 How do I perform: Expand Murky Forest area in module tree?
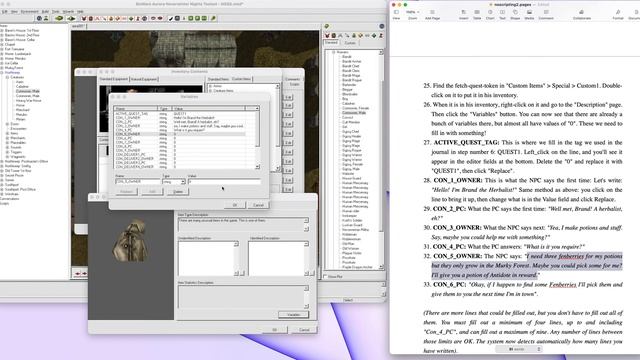pyautogui.click(x=2, y=68)
